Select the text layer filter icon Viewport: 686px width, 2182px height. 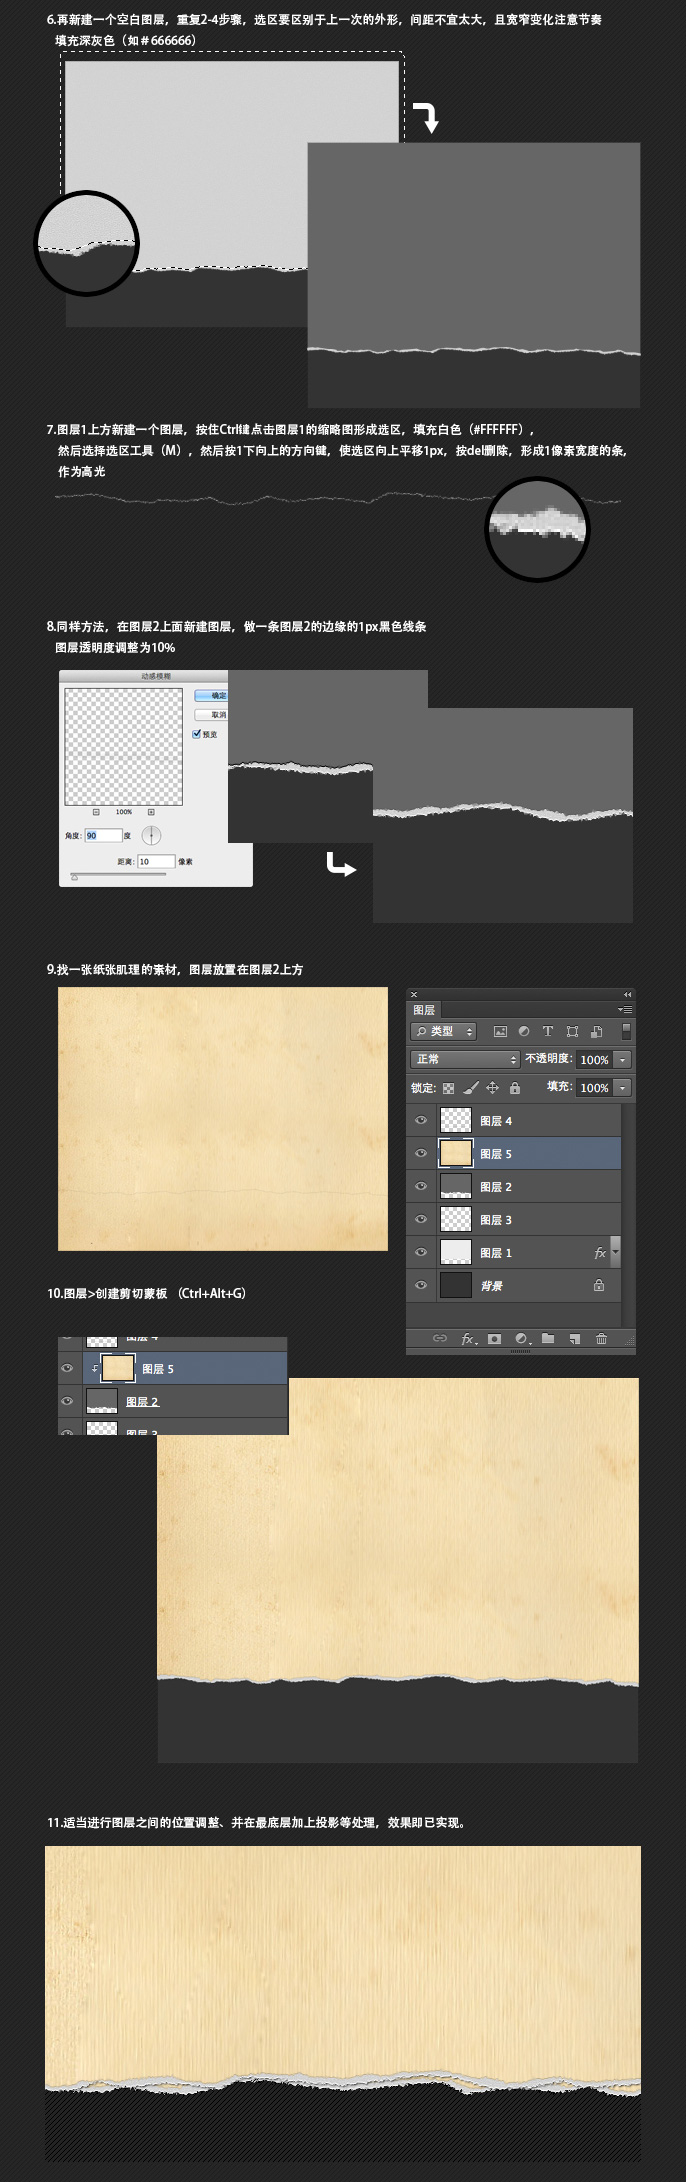547,1031
